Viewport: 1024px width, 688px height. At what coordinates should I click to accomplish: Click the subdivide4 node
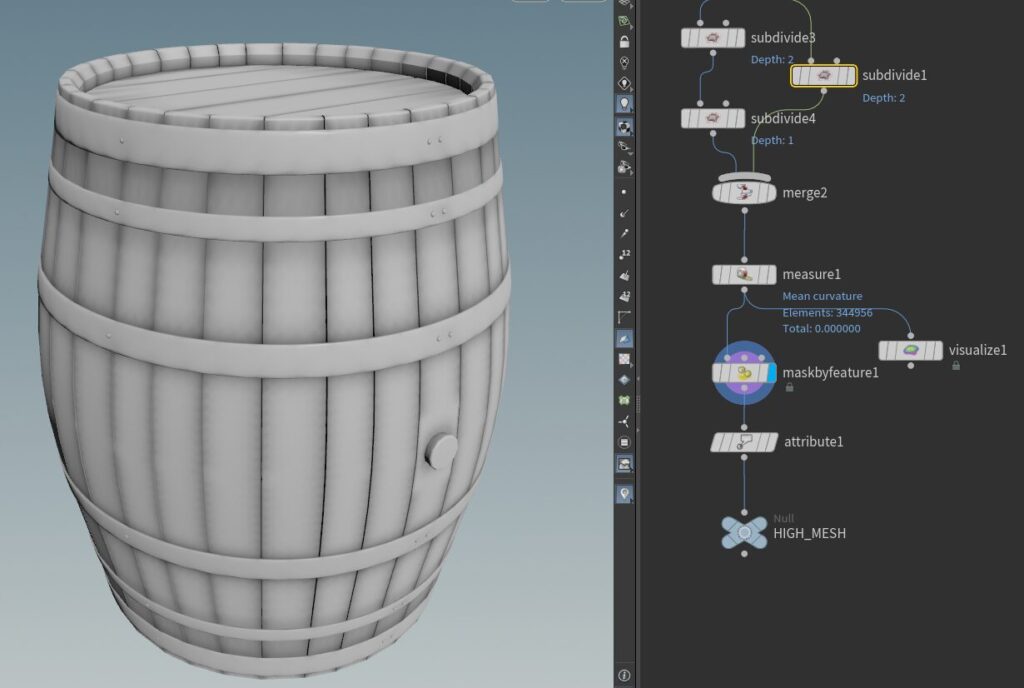pyautogui.click(x=713, y=119)
